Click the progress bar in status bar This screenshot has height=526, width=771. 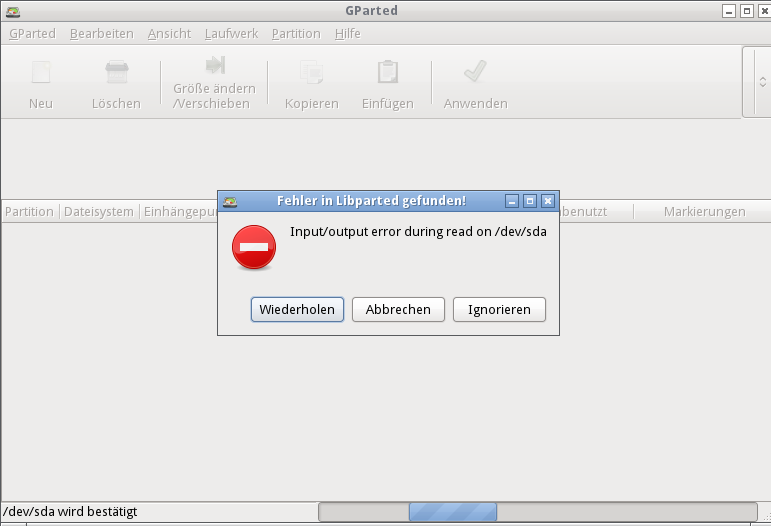[538, 512]
